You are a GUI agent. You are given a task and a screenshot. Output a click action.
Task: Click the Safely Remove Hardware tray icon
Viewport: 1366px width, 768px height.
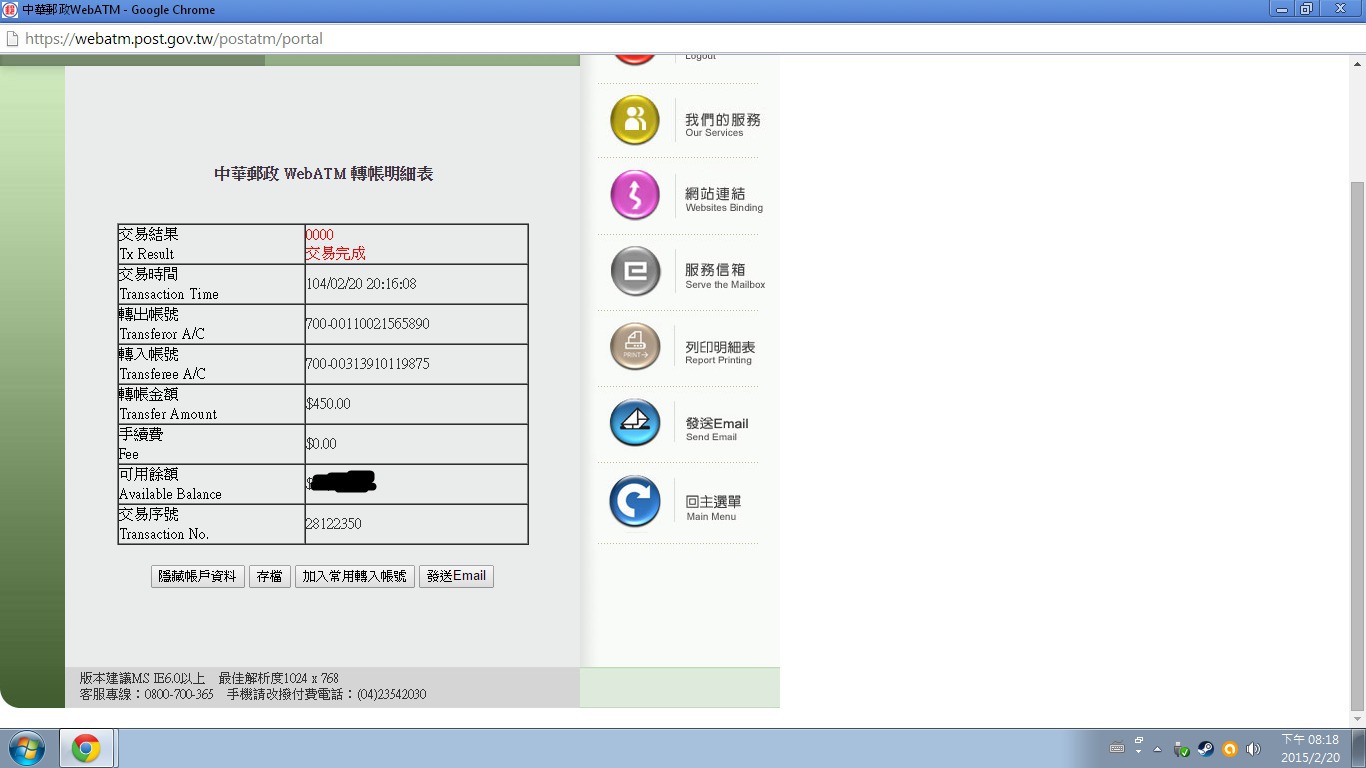pyautogui.click(x=1182, y=749)
